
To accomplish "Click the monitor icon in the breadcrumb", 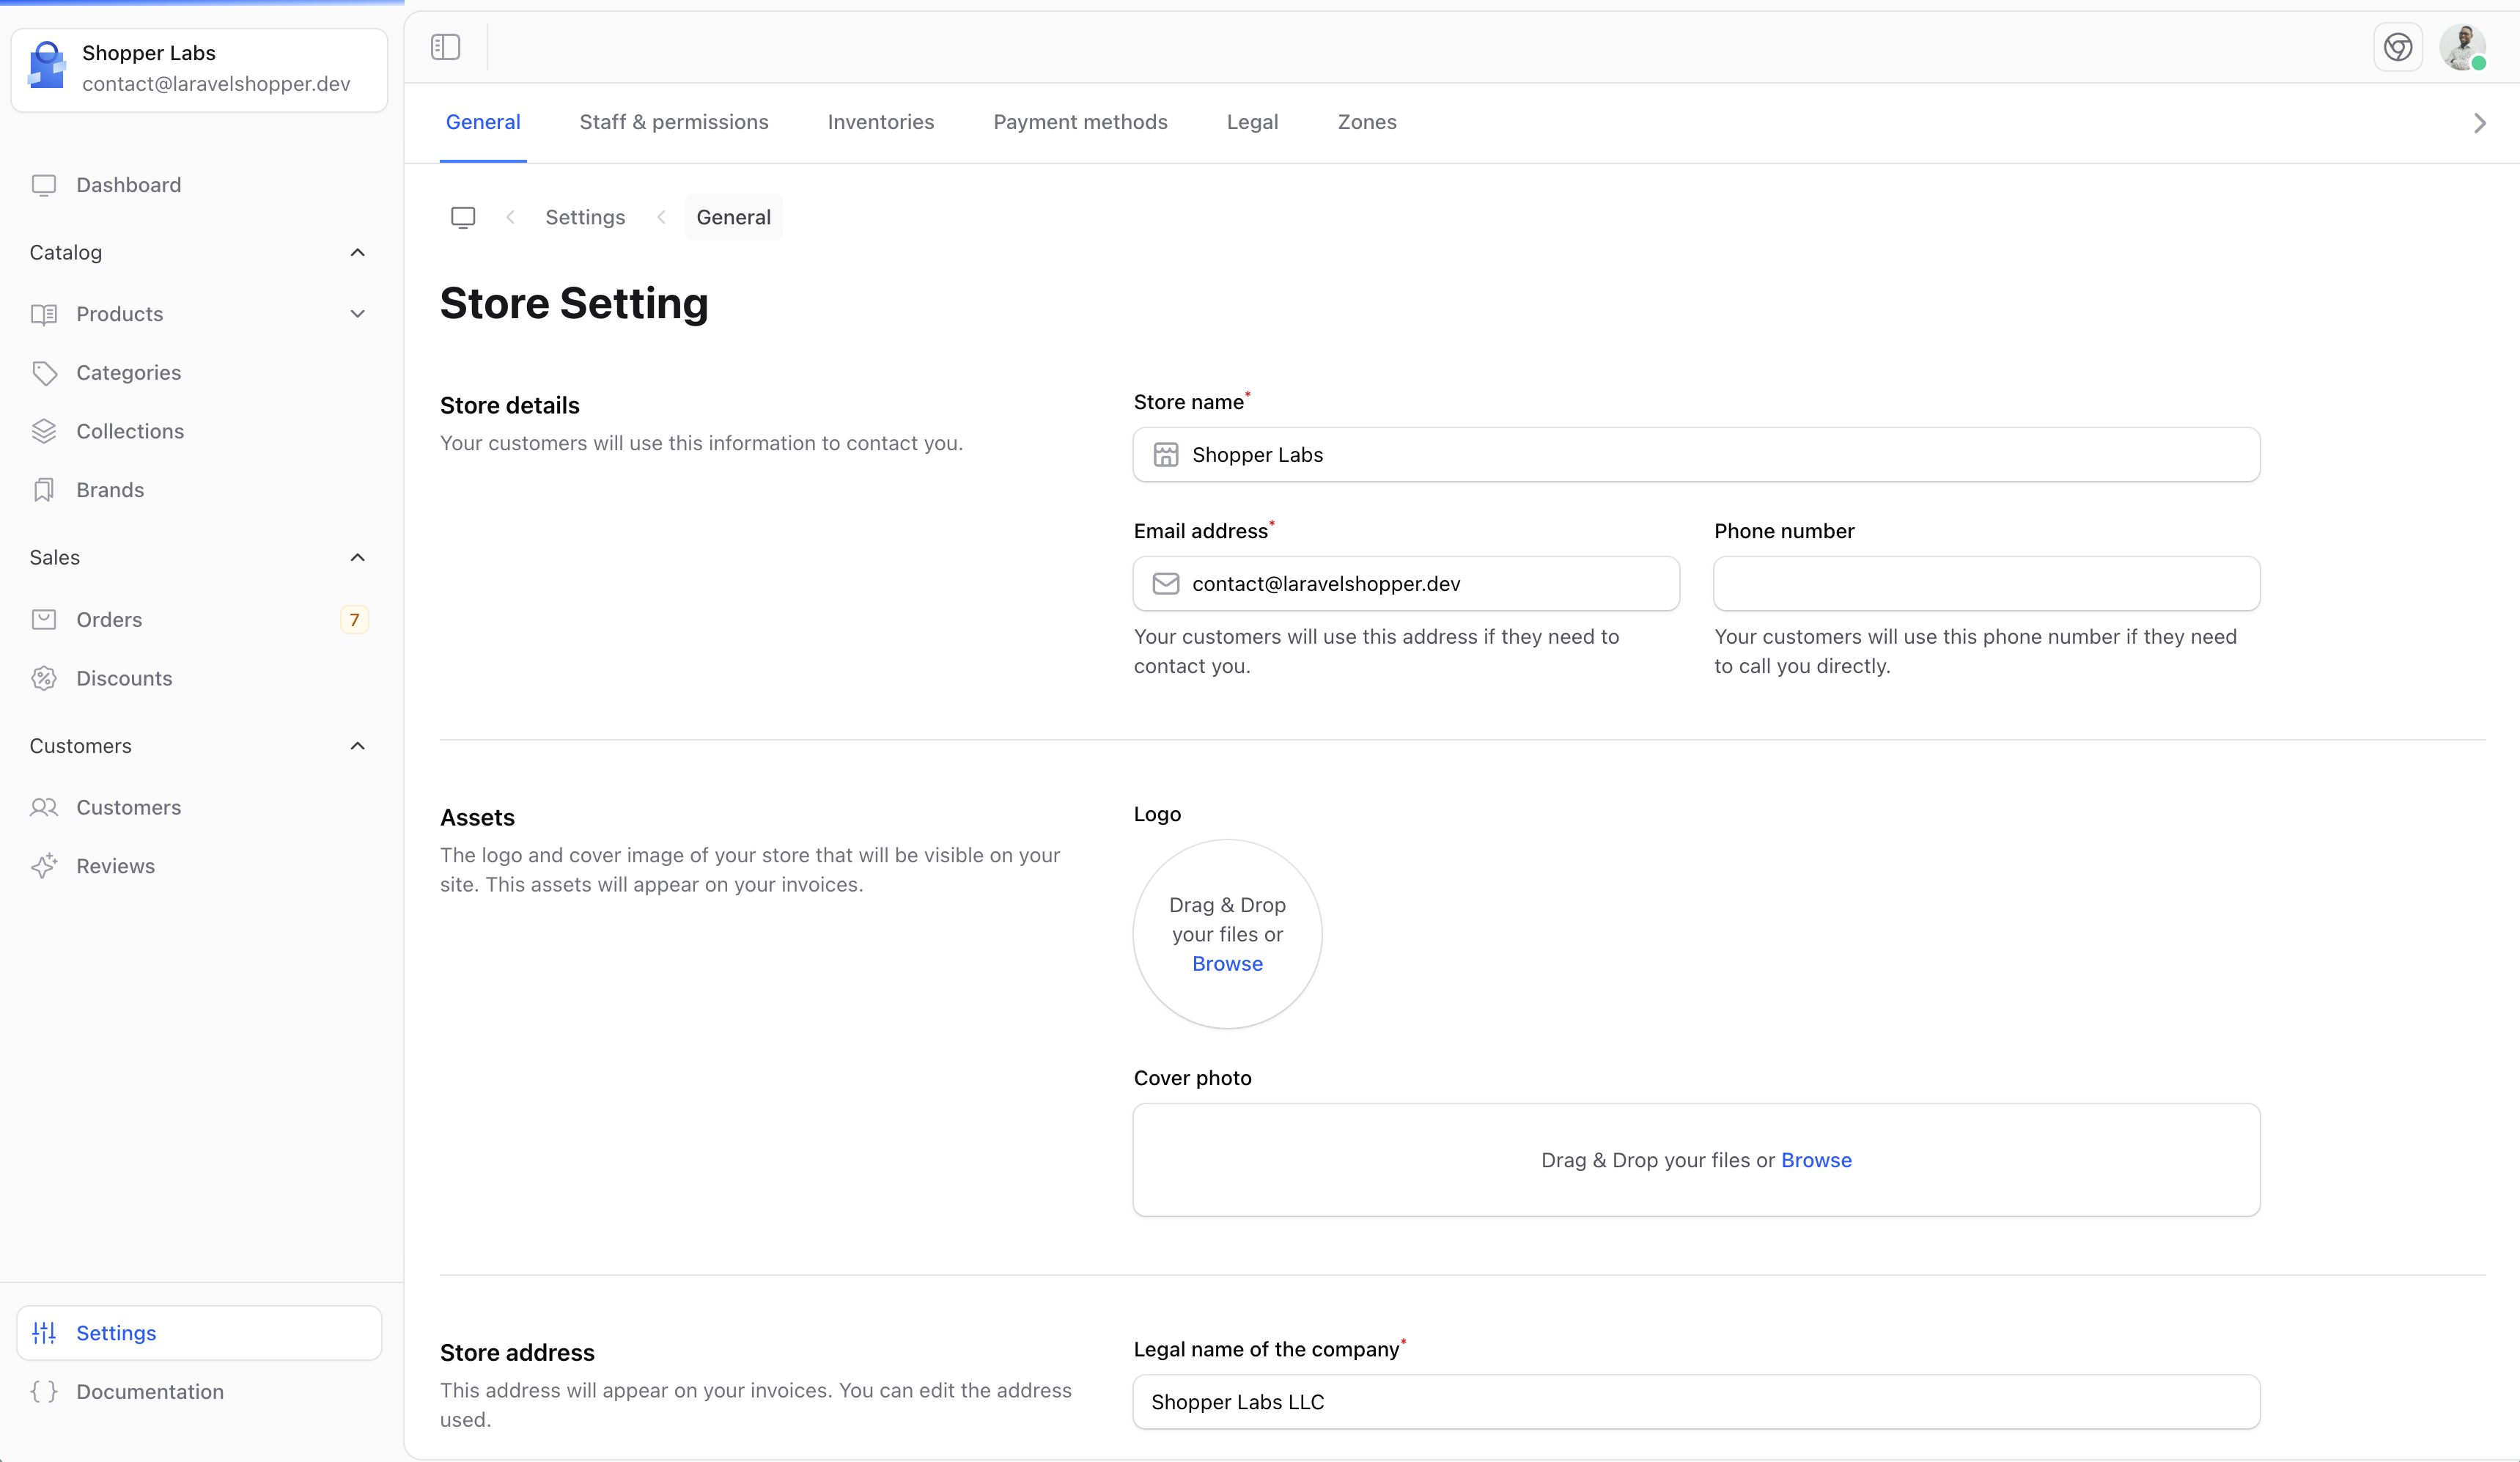I will click(463, 216).
